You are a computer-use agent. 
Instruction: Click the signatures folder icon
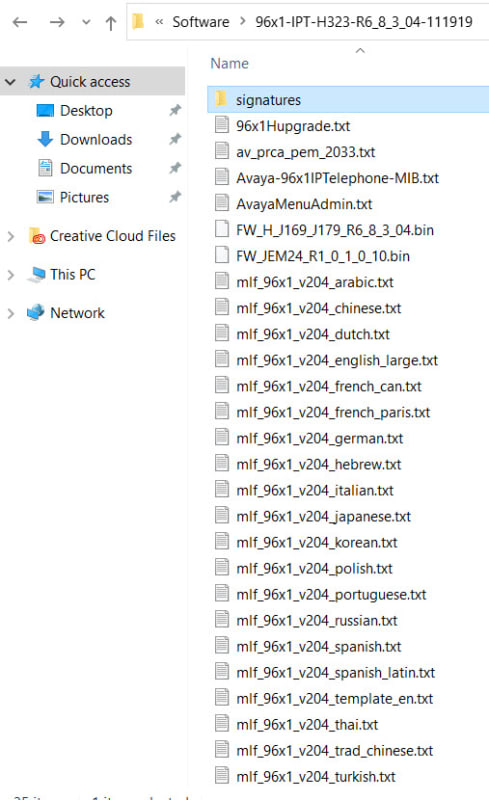tap(222, 98)
